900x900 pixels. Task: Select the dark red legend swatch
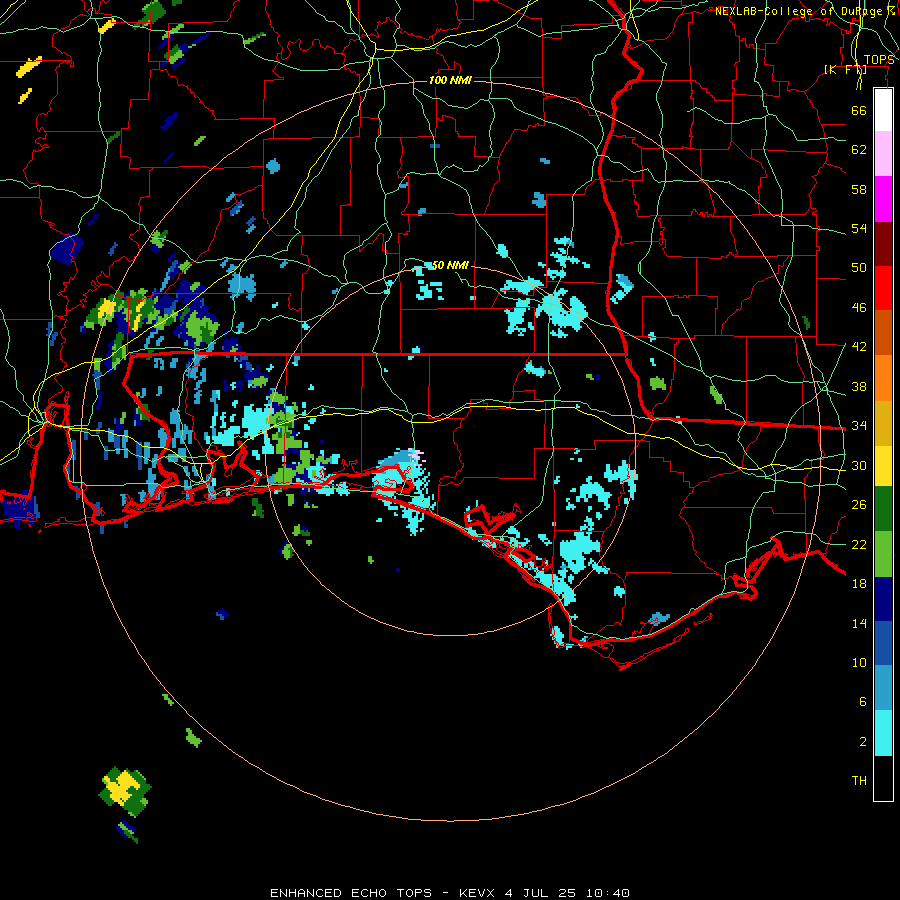click(883, 243)
